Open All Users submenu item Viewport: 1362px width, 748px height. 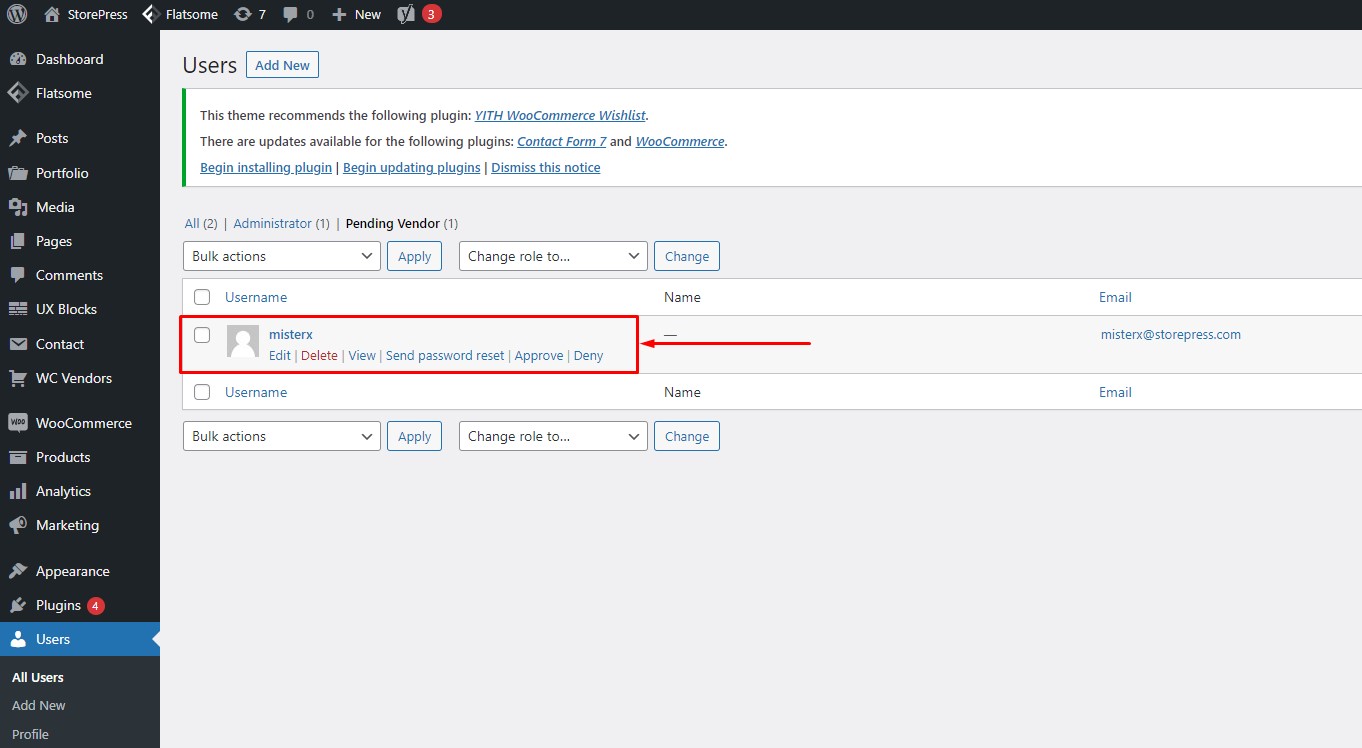click(x=38, y=677)
